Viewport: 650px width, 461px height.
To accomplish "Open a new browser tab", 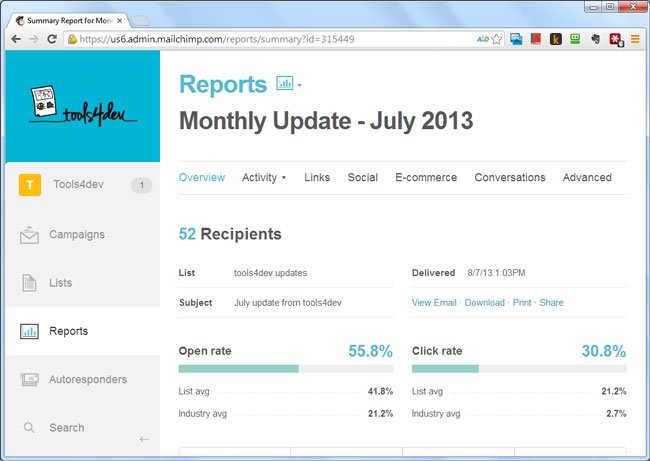I will coord(141,21).
